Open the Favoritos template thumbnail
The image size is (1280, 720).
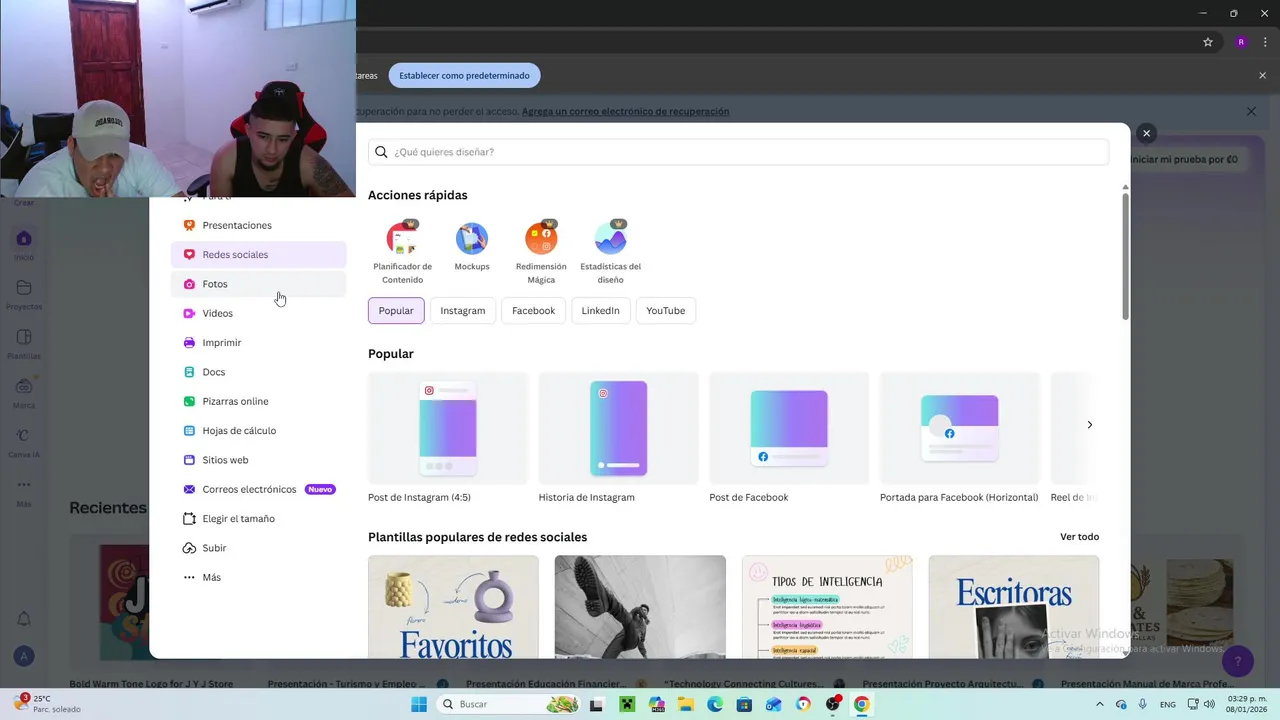point(453,607)
